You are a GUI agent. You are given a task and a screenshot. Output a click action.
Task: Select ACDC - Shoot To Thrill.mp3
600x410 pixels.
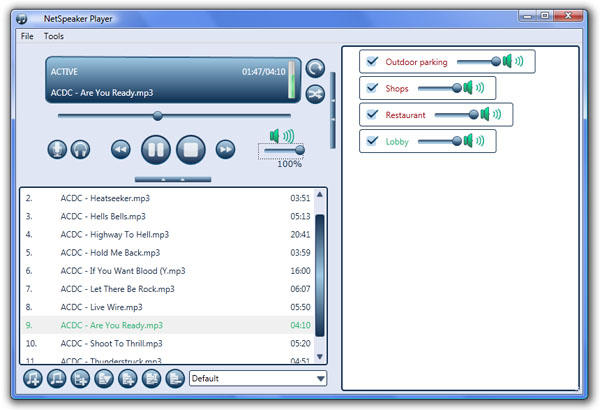click(168, 343)
